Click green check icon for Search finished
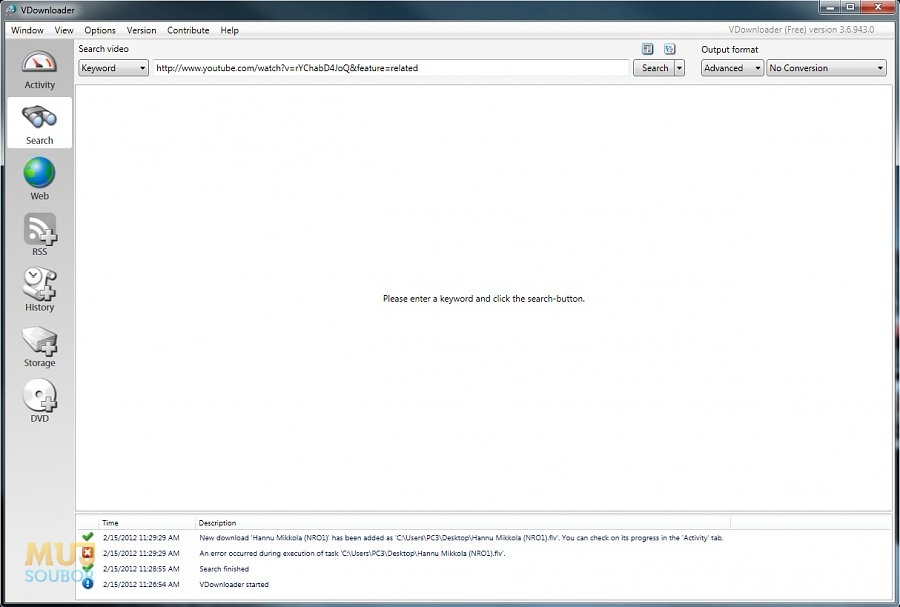Viewport: 900px width, 607px height. pyautogui.click(x=87, y=568)
